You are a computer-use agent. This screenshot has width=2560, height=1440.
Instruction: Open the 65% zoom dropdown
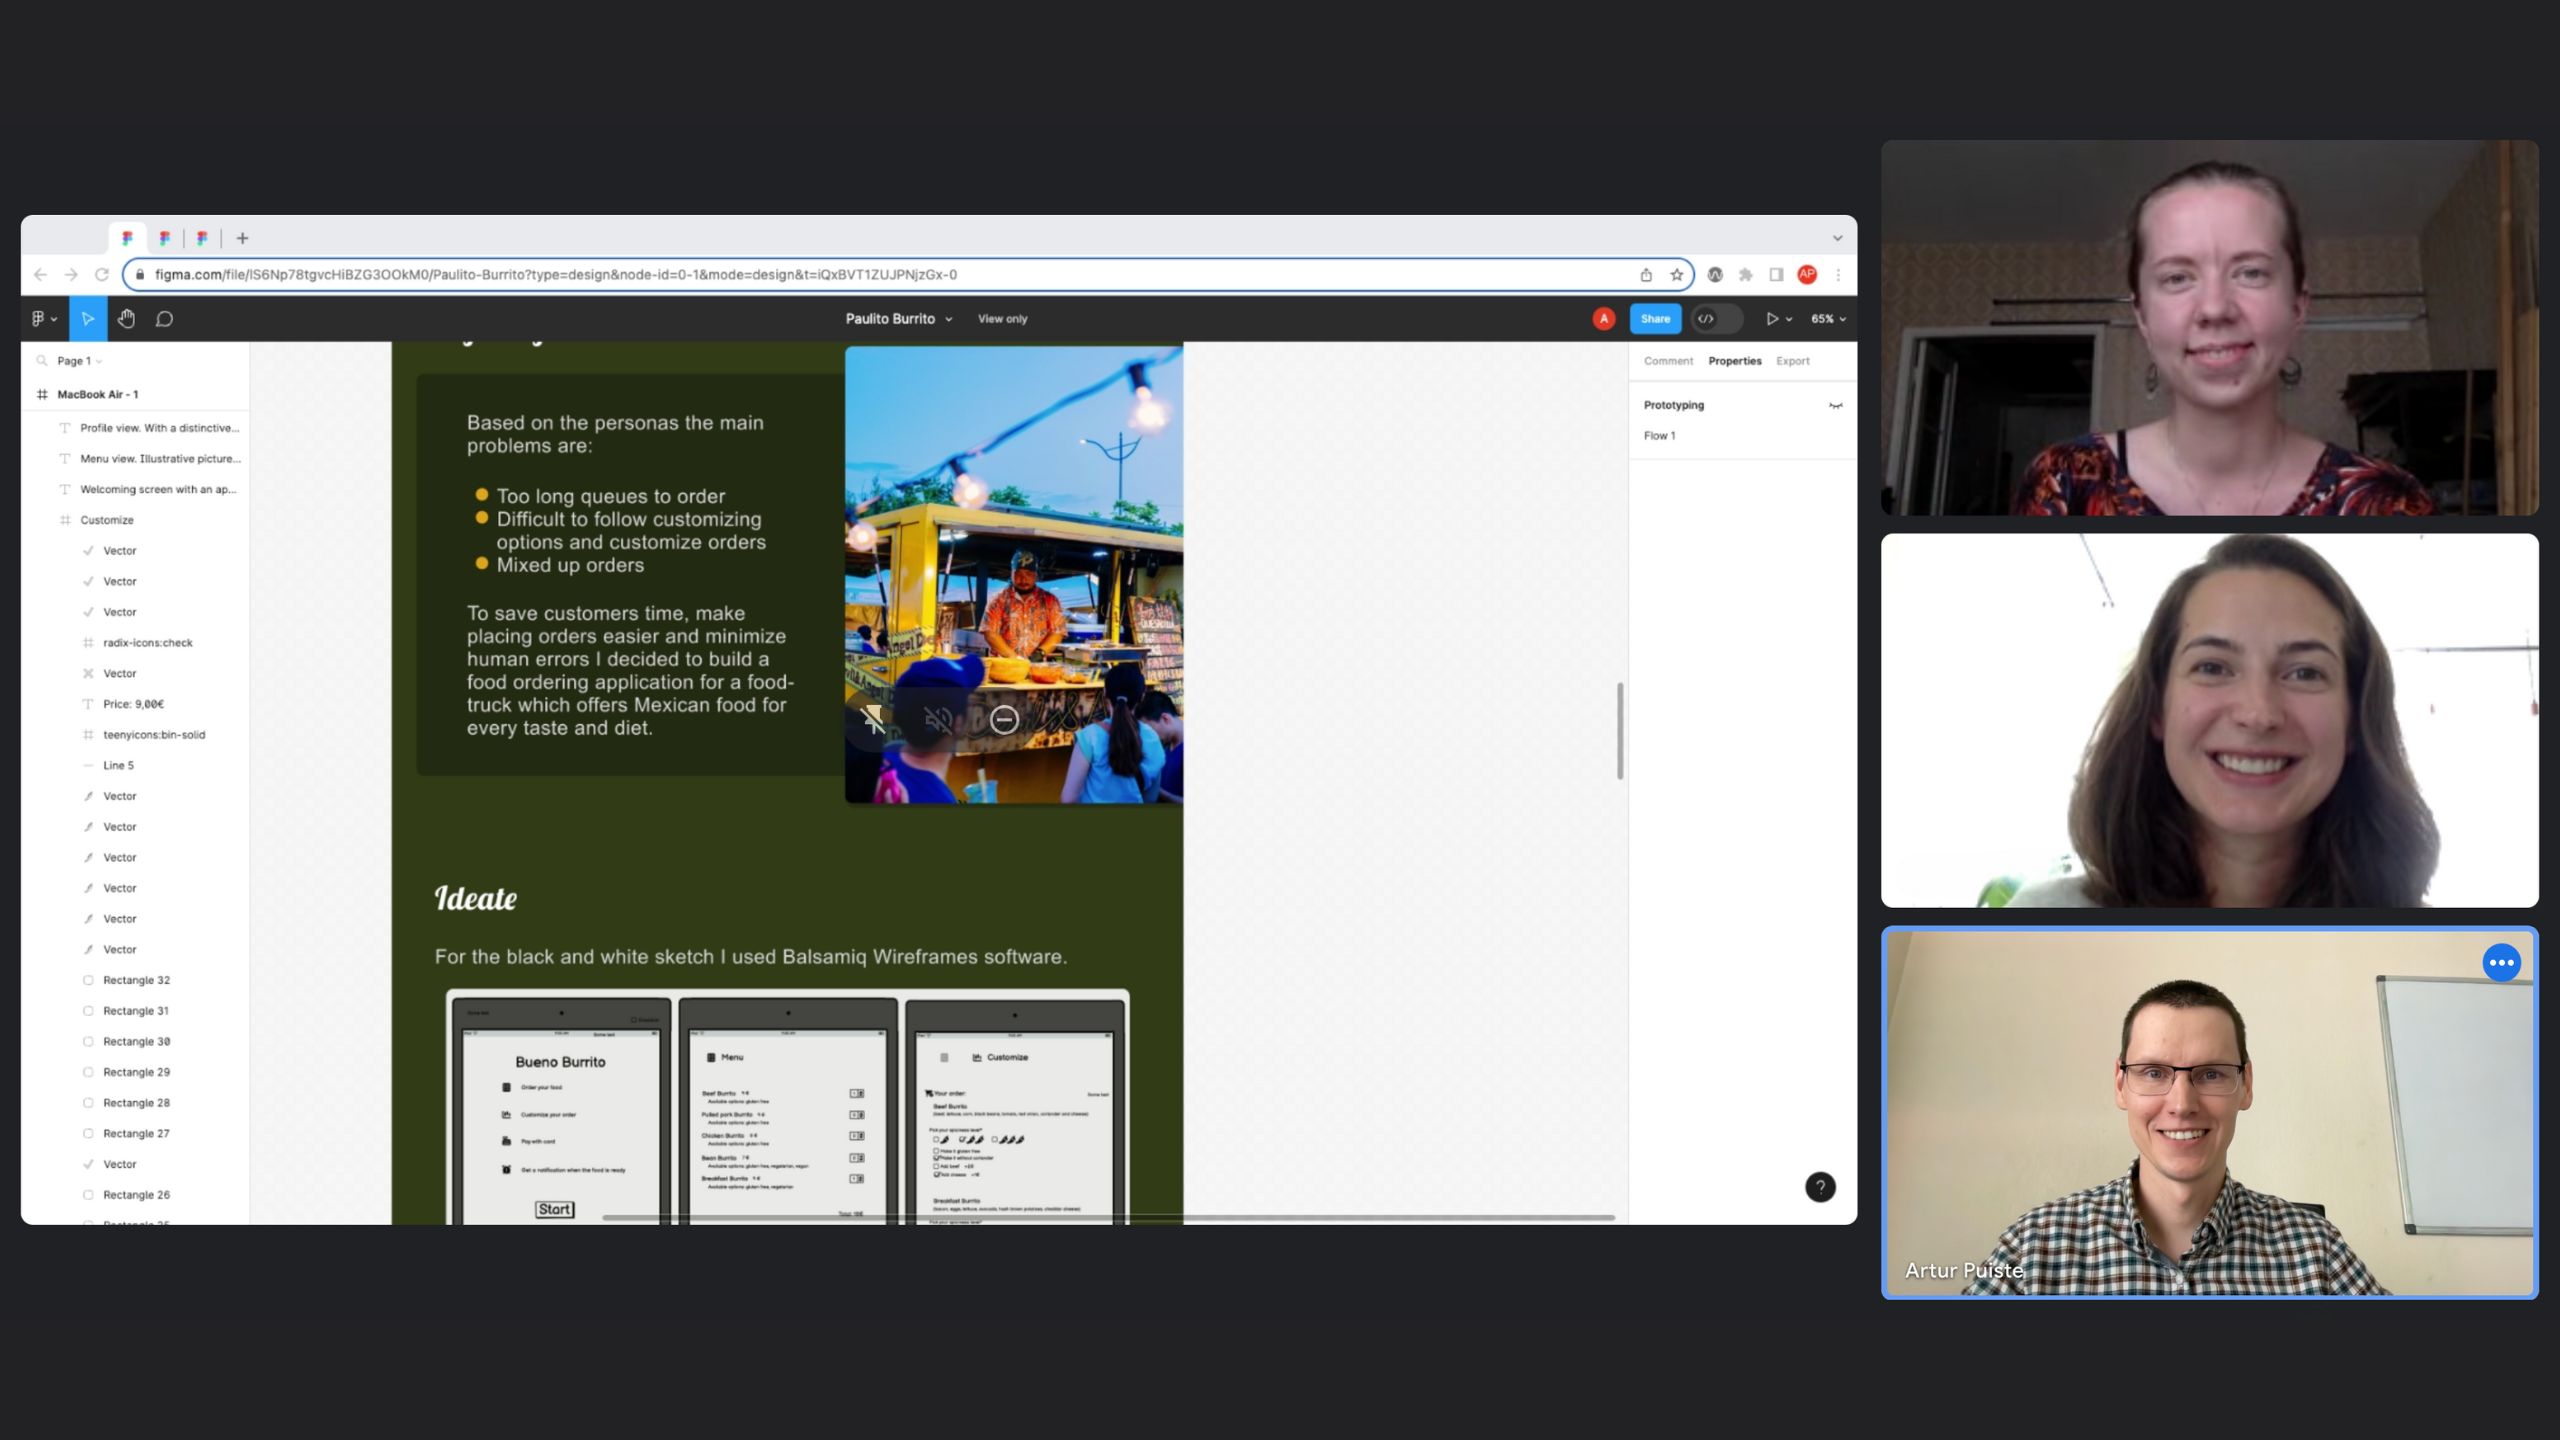(1828, 319)
